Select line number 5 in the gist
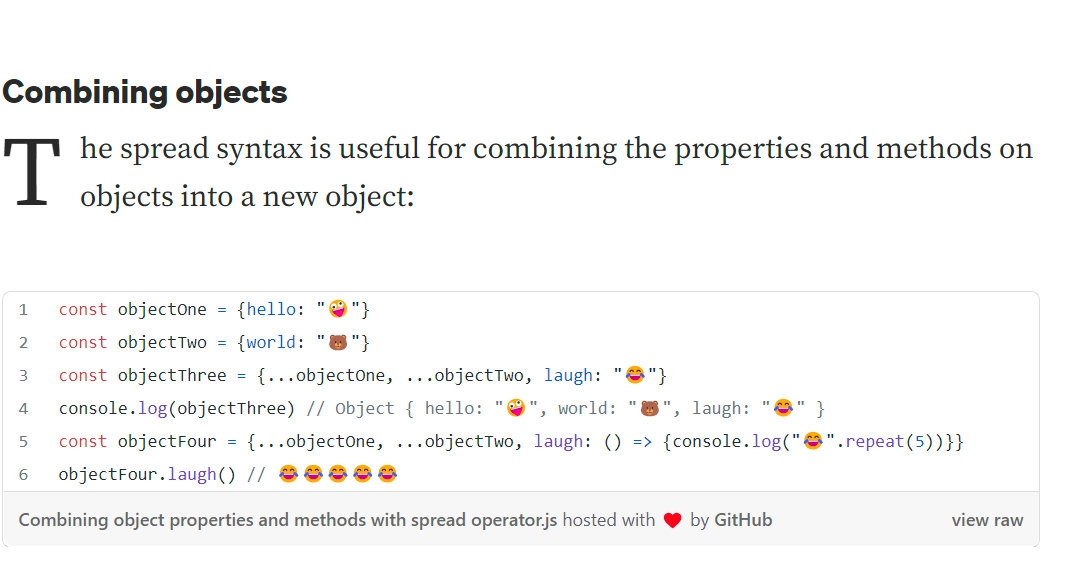 pos(23,441)
